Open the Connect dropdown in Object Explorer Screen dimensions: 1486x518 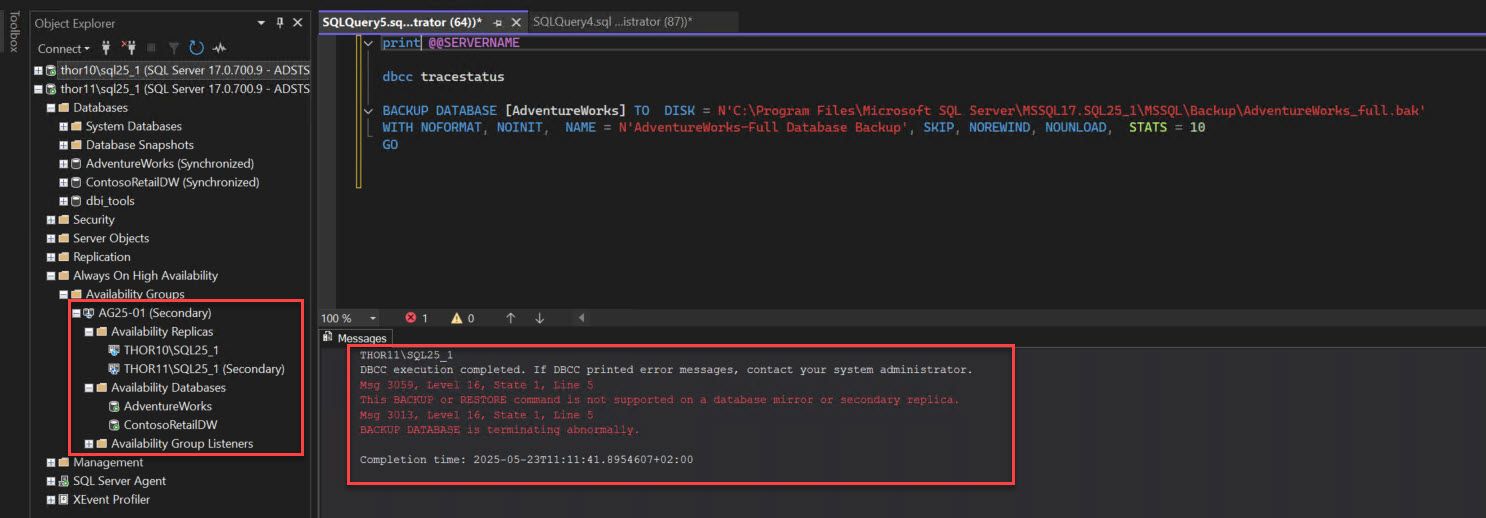(63, 48)
